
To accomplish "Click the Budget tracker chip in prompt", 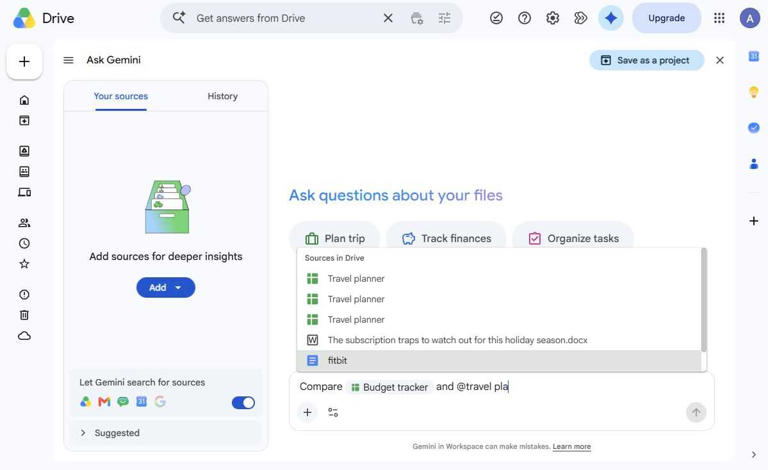I will point(389,387).
